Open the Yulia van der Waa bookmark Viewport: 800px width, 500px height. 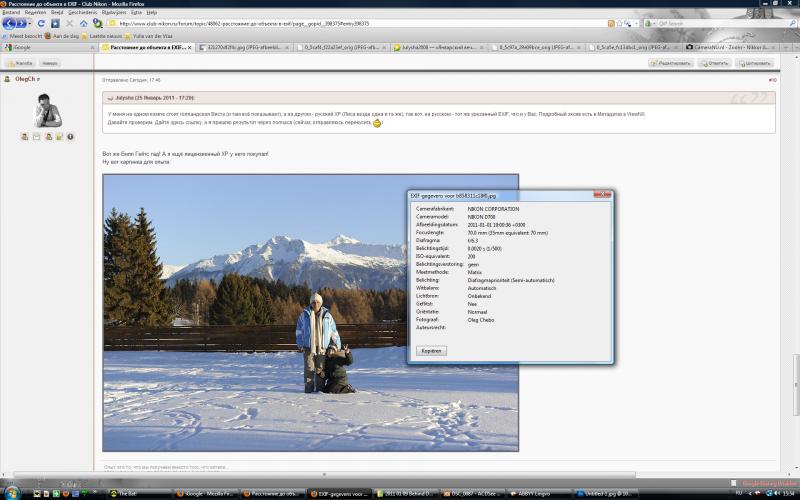148,36
